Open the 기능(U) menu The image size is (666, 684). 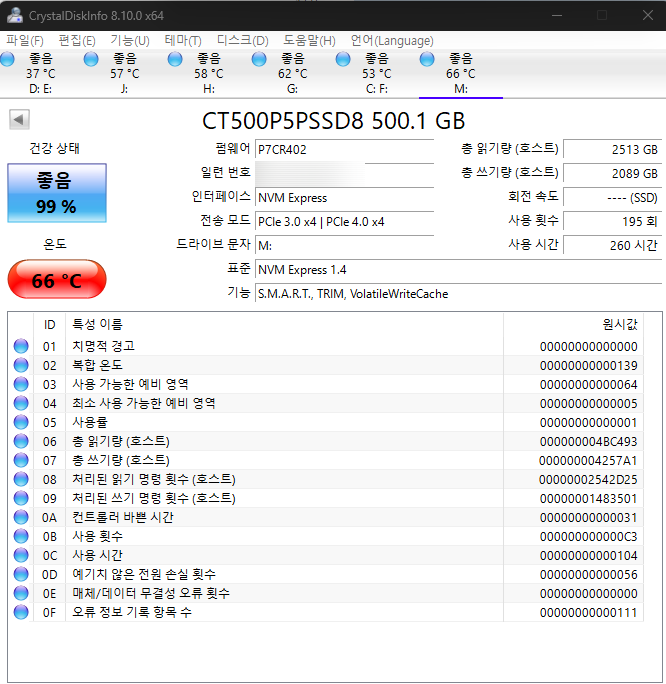[x=130, y=41]
